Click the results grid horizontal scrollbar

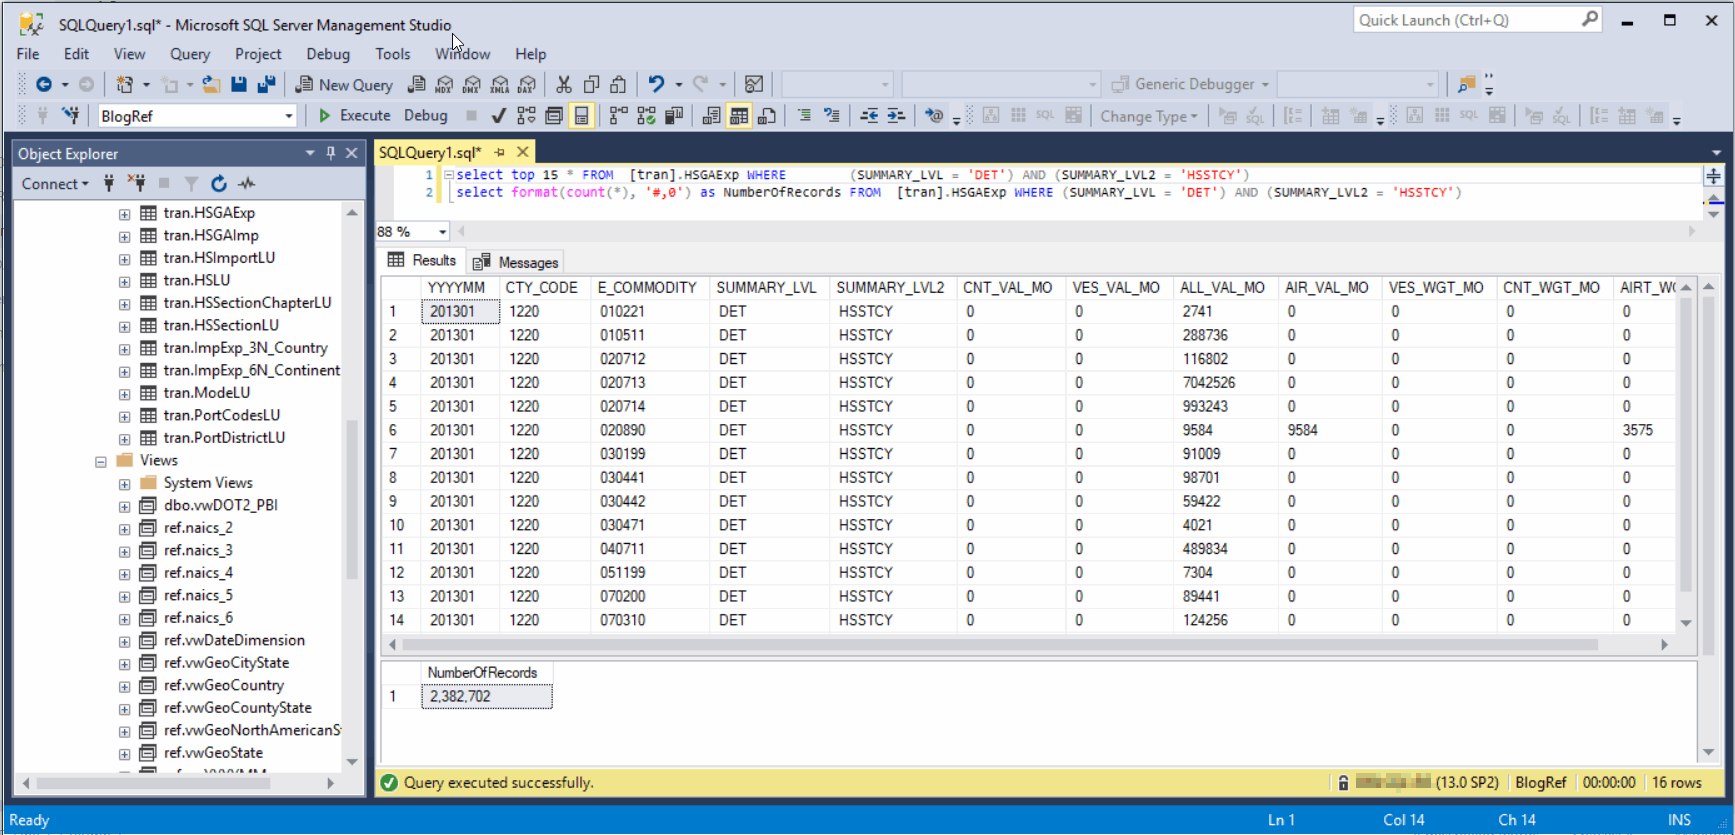tap(1000, 645)
